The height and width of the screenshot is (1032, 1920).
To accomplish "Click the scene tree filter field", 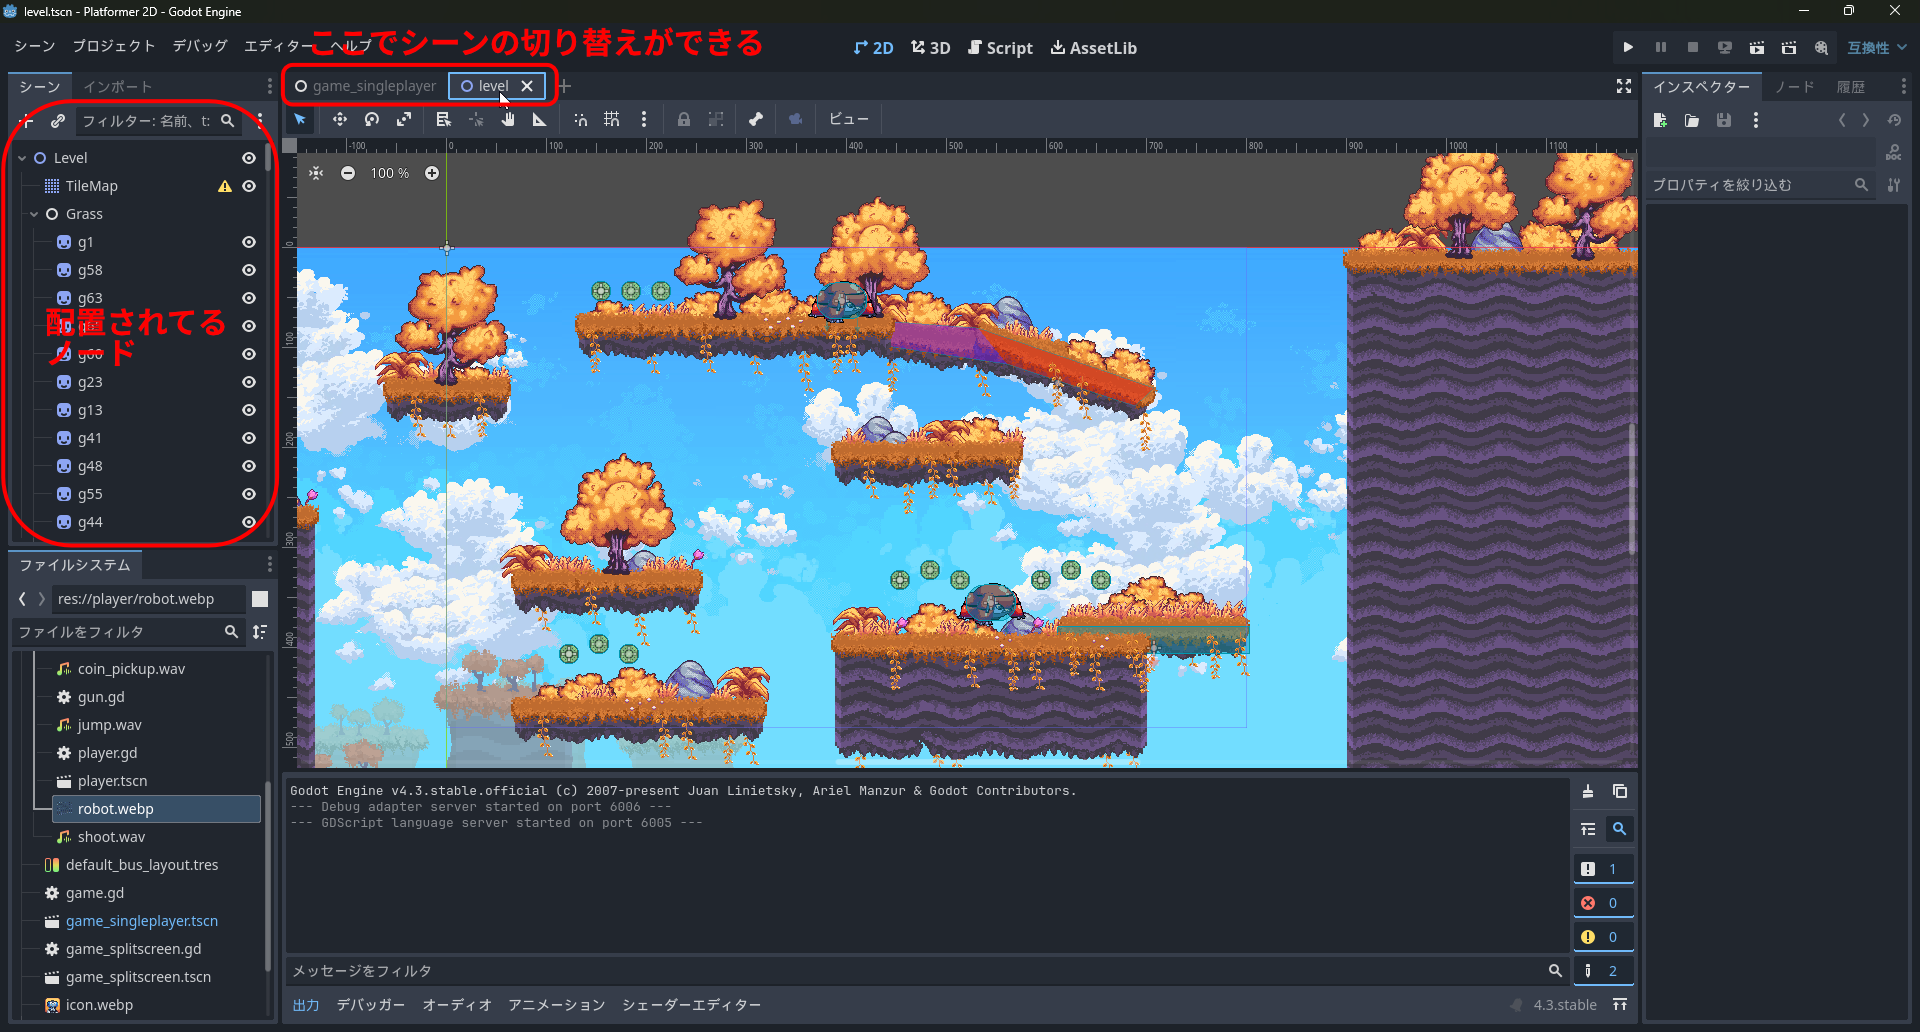I will pos(158,121).
